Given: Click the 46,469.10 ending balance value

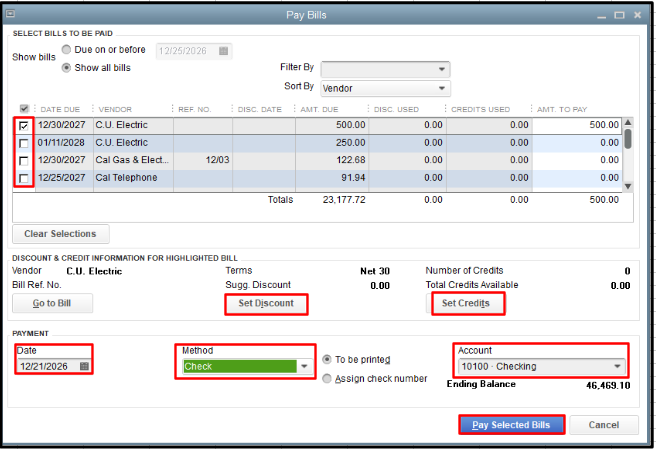Looking at the screenshot, I should pos(608,385).
